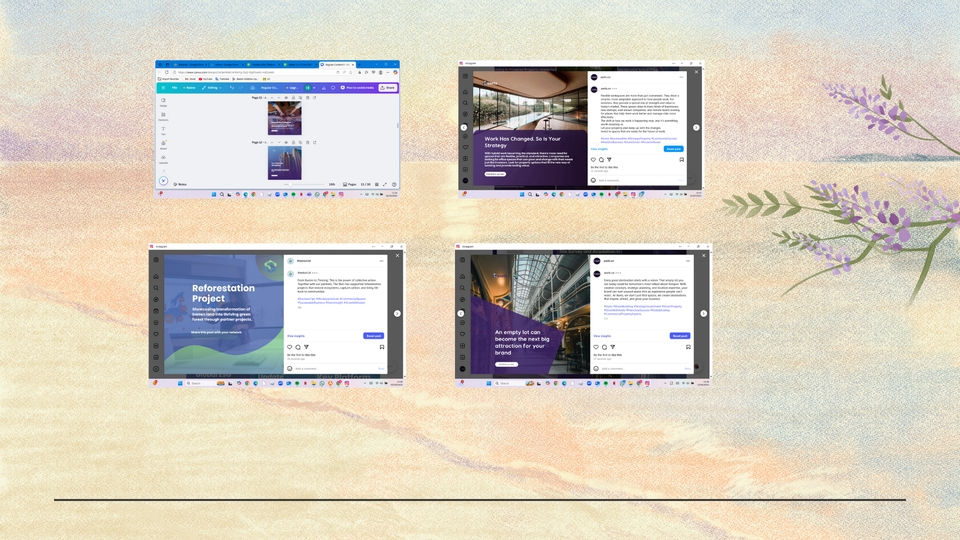This screenshot has height=540, width=960.
Task: Open the Uploads panel in Canva sidebar
Action: point(164,159)
